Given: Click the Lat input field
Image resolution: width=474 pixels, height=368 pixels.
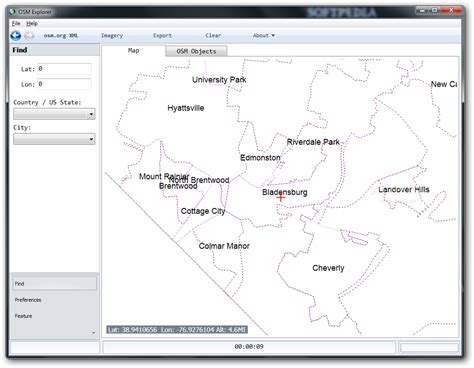Looking at the screenshot, I should [64, 69].
